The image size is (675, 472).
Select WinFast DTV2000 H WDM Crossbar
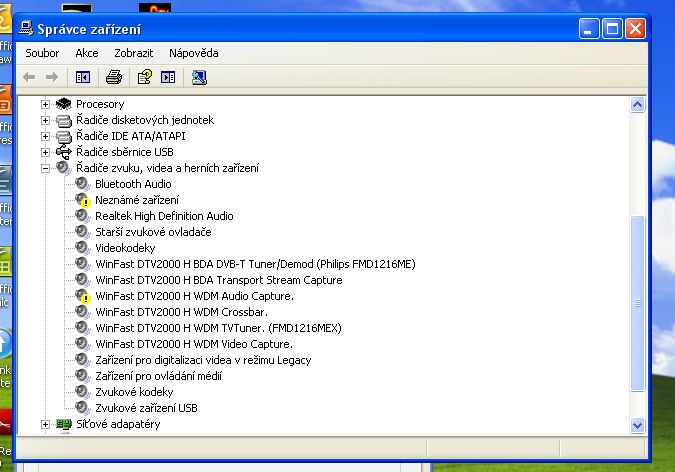pos(181,312)
